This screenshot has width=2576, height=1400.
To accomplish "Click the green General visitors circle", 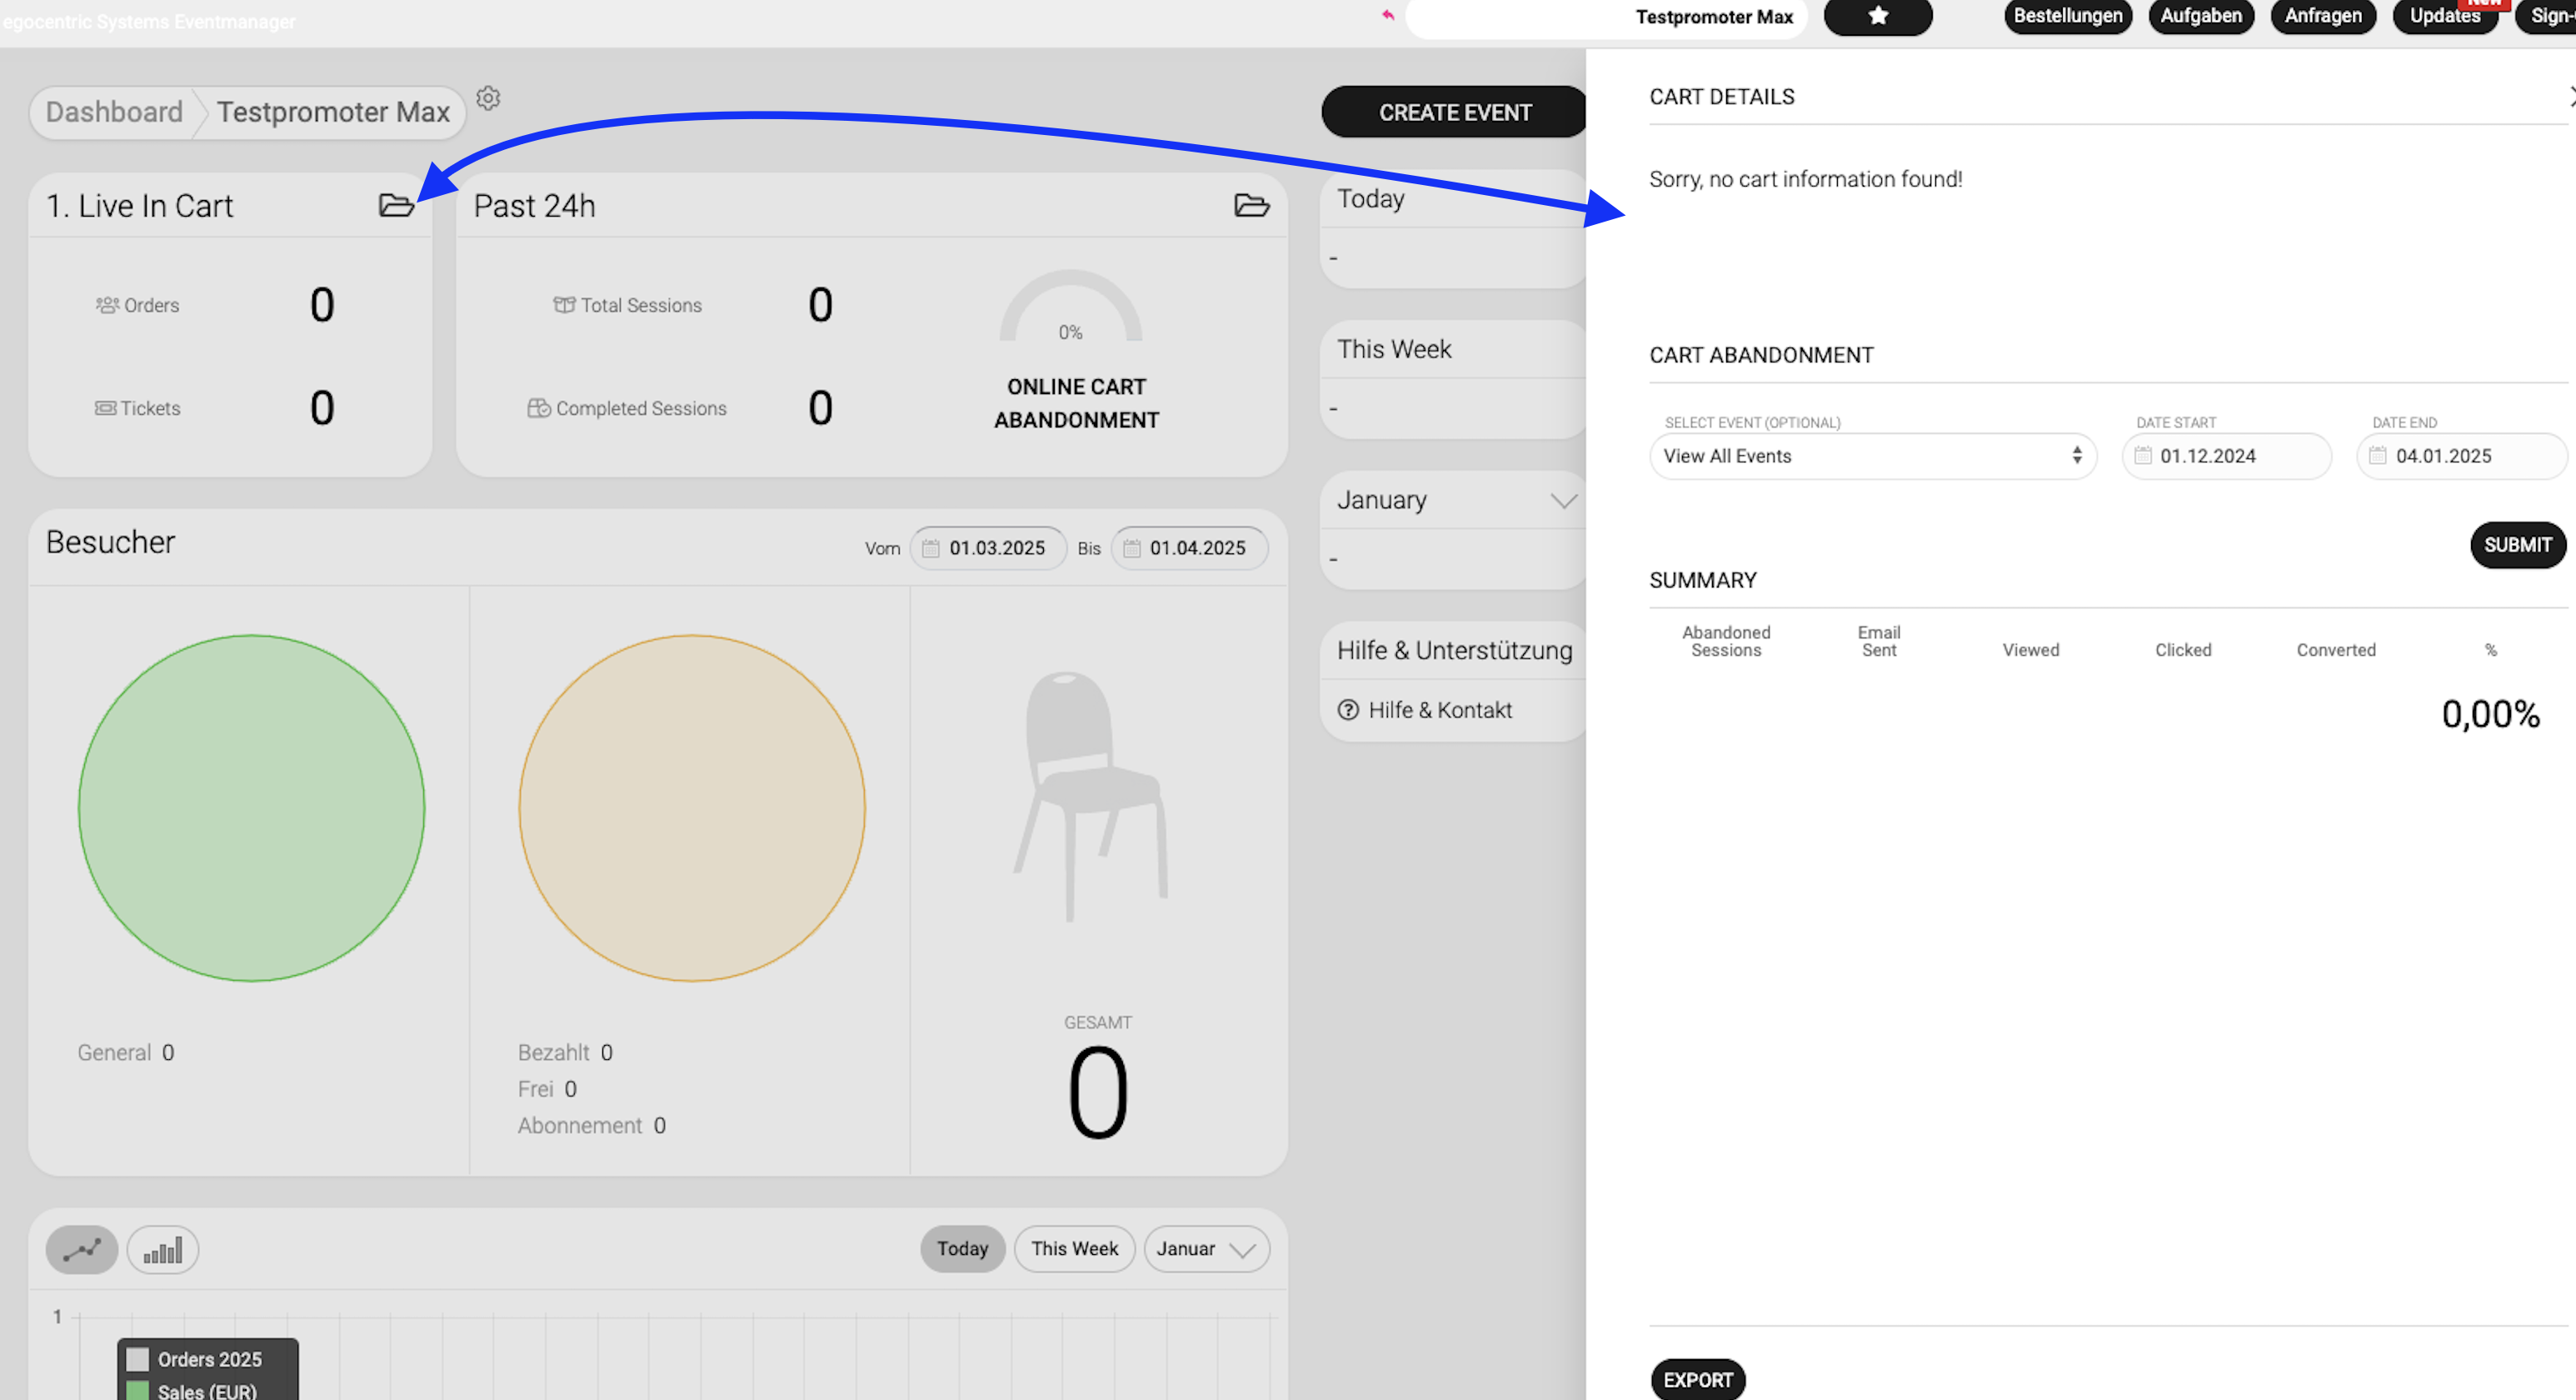I will pyautogui.click(x=251, y=808).
